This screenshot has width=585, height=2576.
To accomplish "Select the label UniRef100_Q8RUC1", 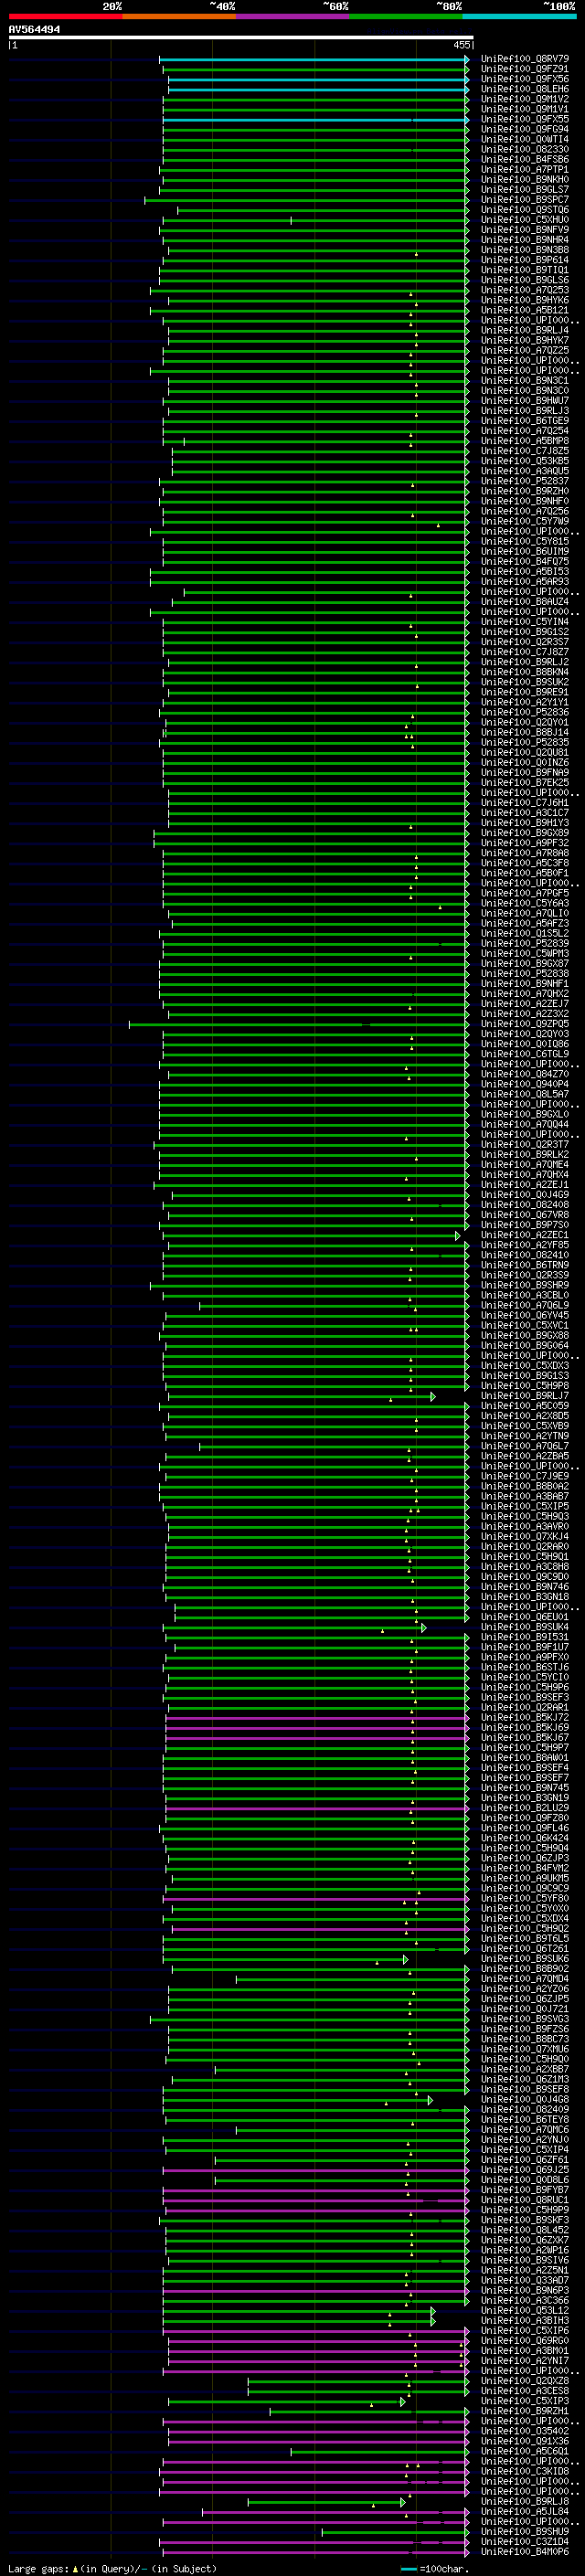I will 524,2200.
